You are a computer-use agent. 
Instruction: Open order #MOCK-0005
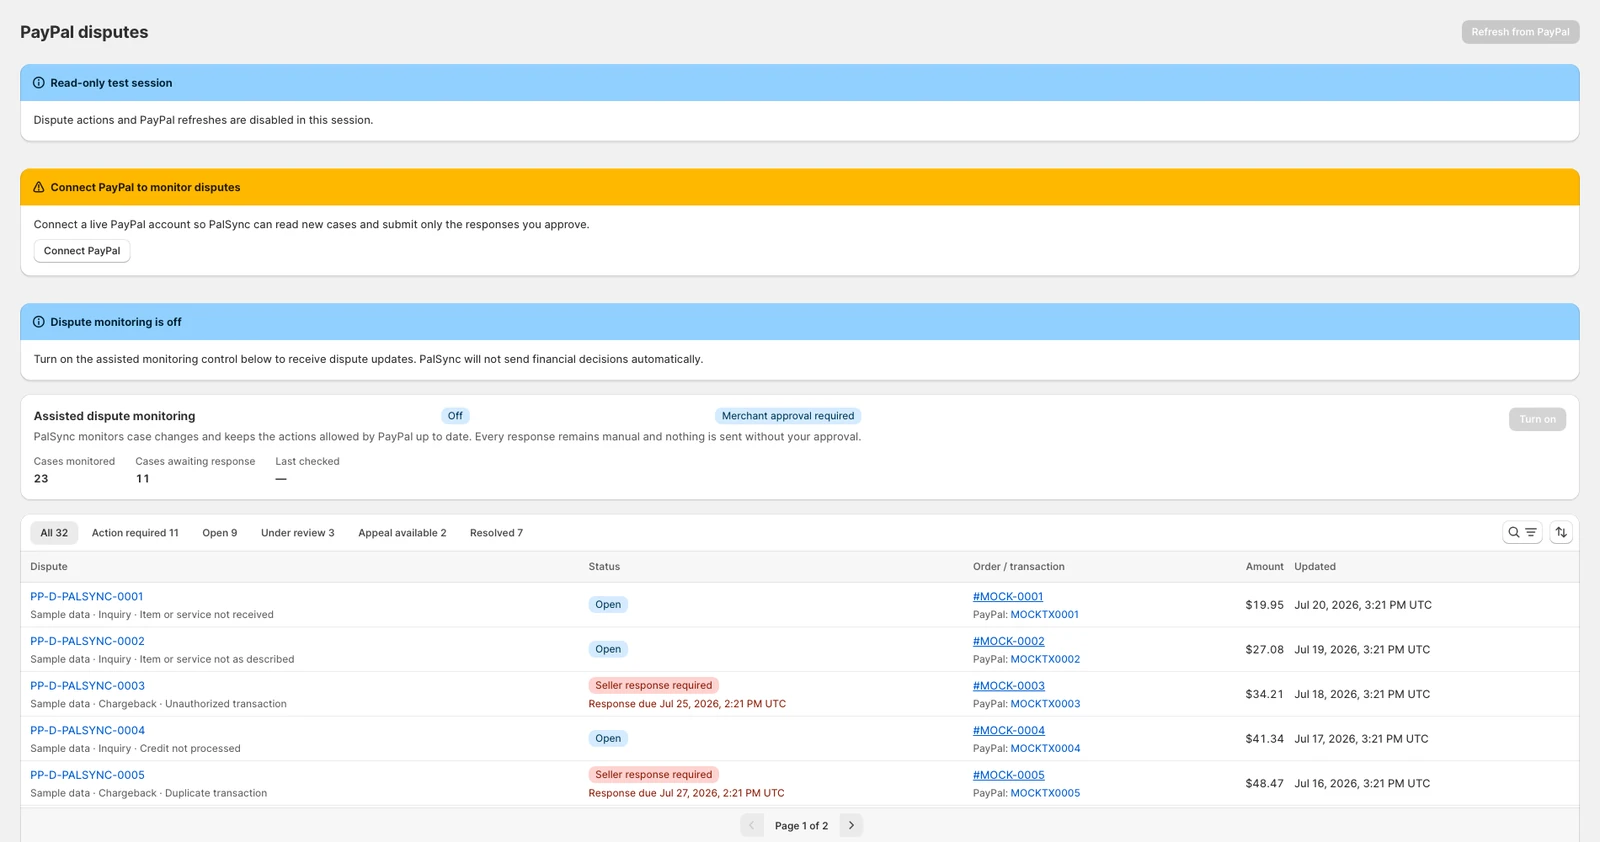[x=1009, y=775]
